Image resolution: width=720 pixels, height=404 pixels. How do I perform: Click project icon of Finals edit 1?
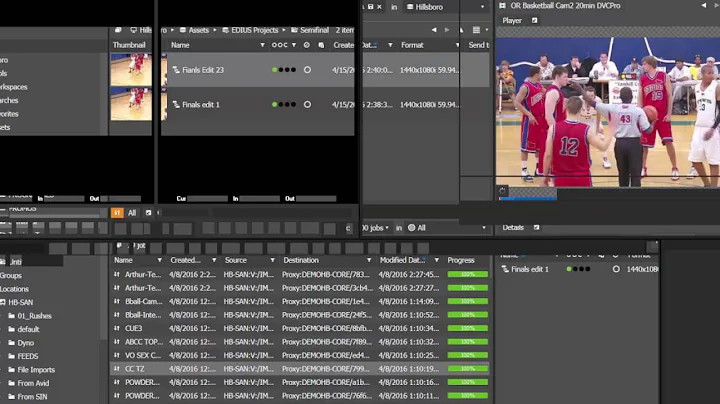coord(176,105)
